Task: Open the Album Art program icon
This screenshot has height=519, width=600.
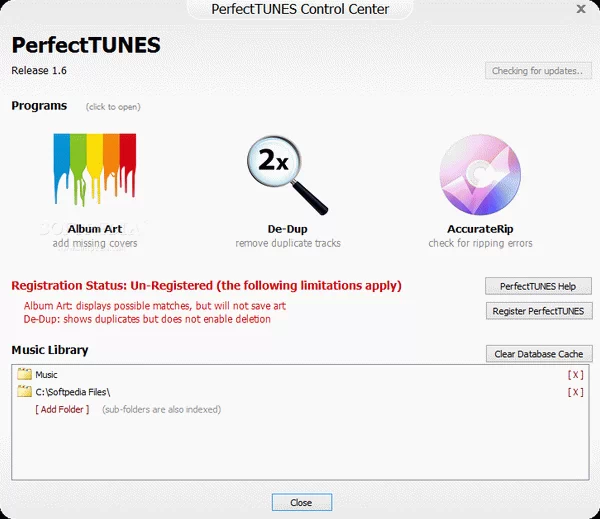Action: 95,170
